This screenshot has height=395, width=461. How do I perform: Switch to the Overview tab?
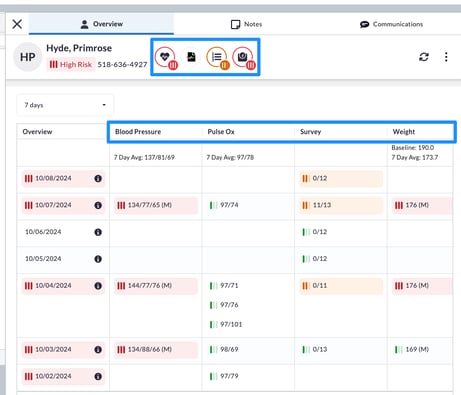[101, 24]
